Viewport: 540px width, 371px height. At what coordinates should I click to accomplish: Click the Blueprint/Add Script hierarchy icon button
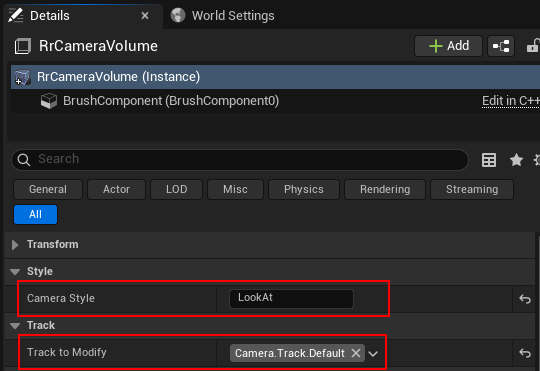(x=501, y=46)
